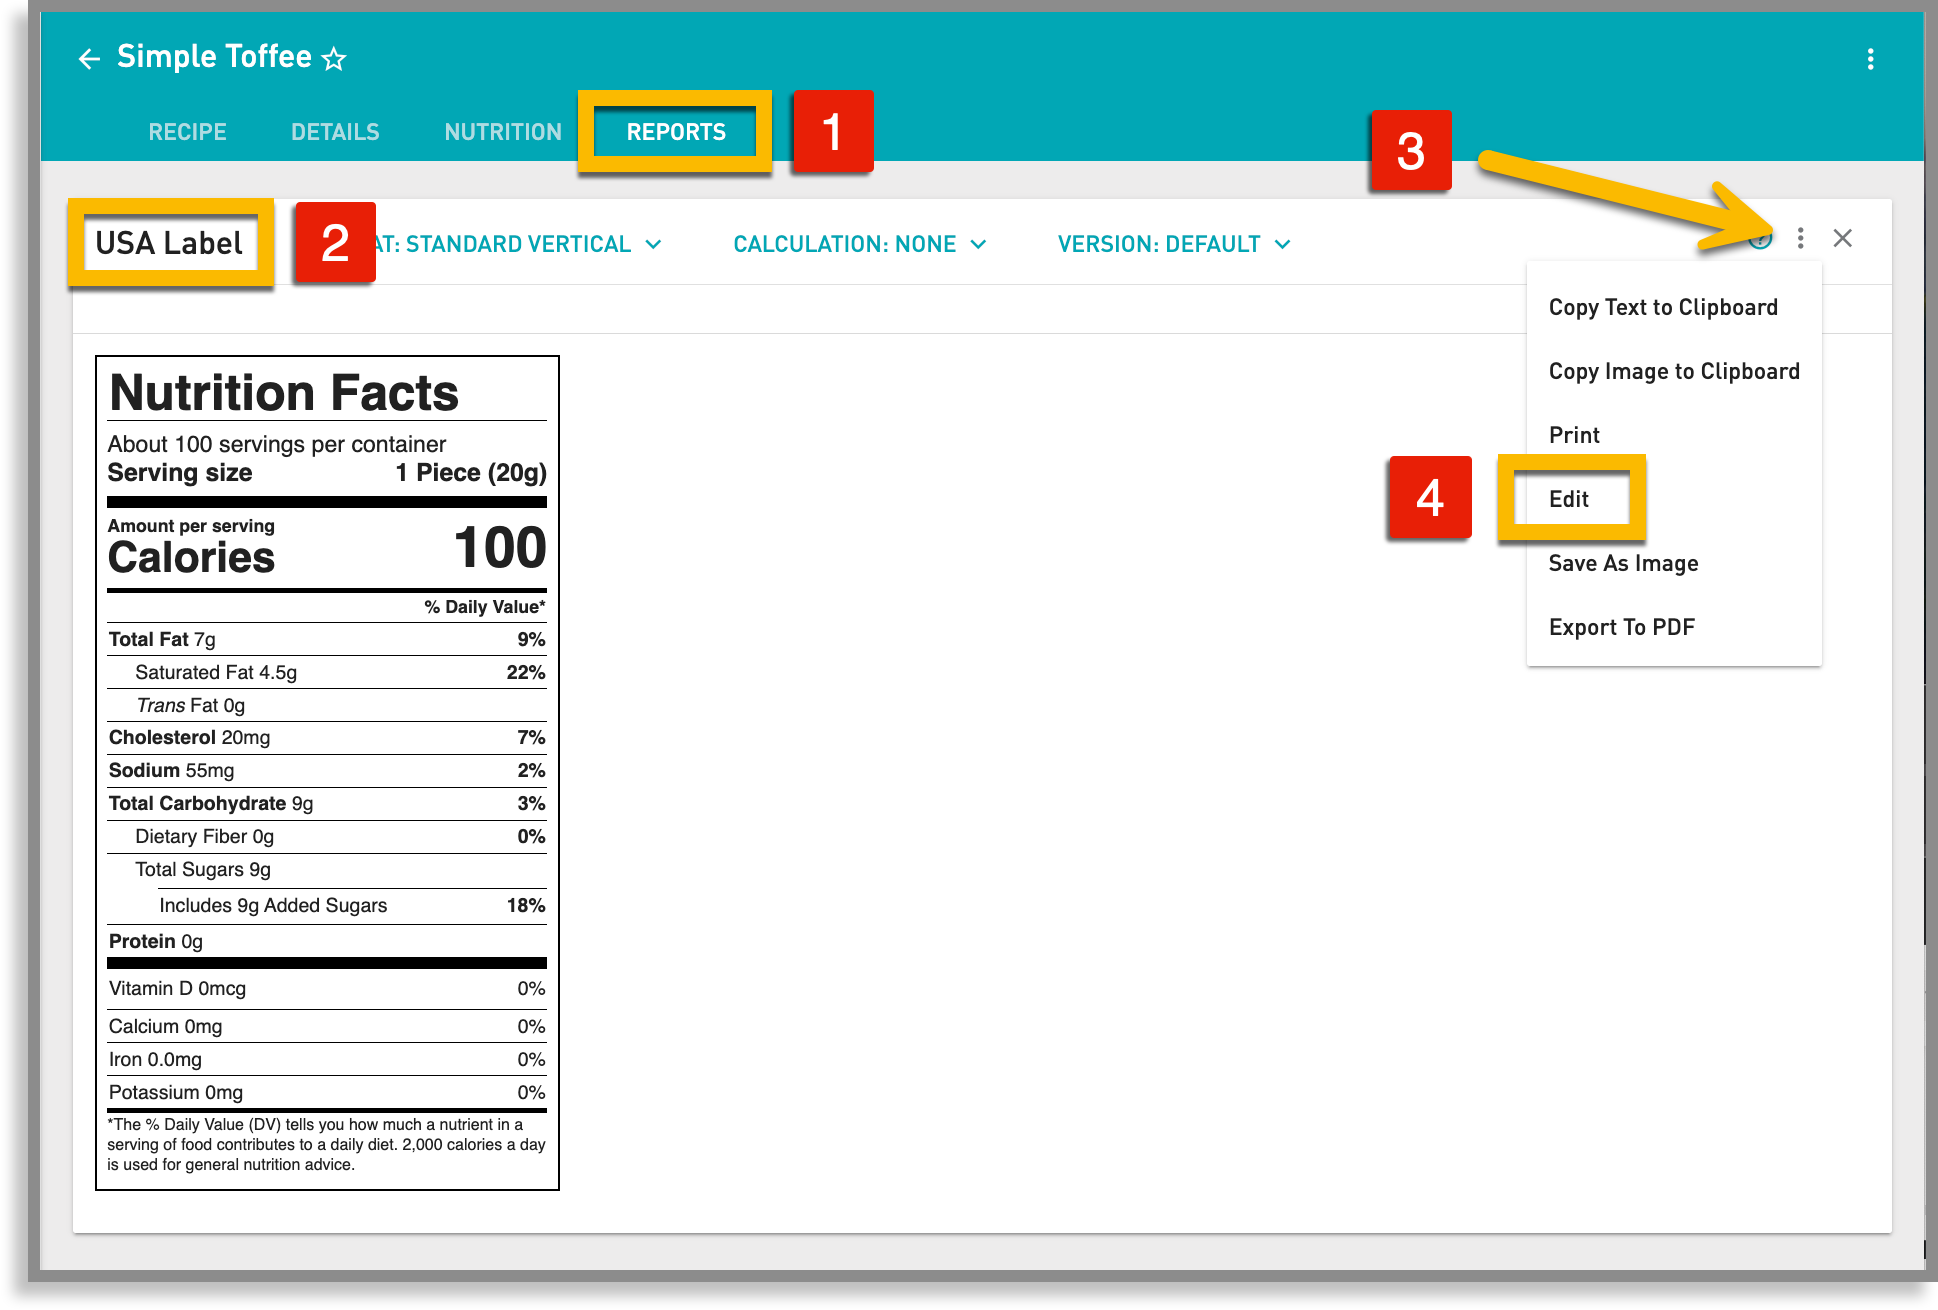Viewport: 1938px width, 1310px height.
Task: Choose Save As Image option
Action: coord(1622,562)
